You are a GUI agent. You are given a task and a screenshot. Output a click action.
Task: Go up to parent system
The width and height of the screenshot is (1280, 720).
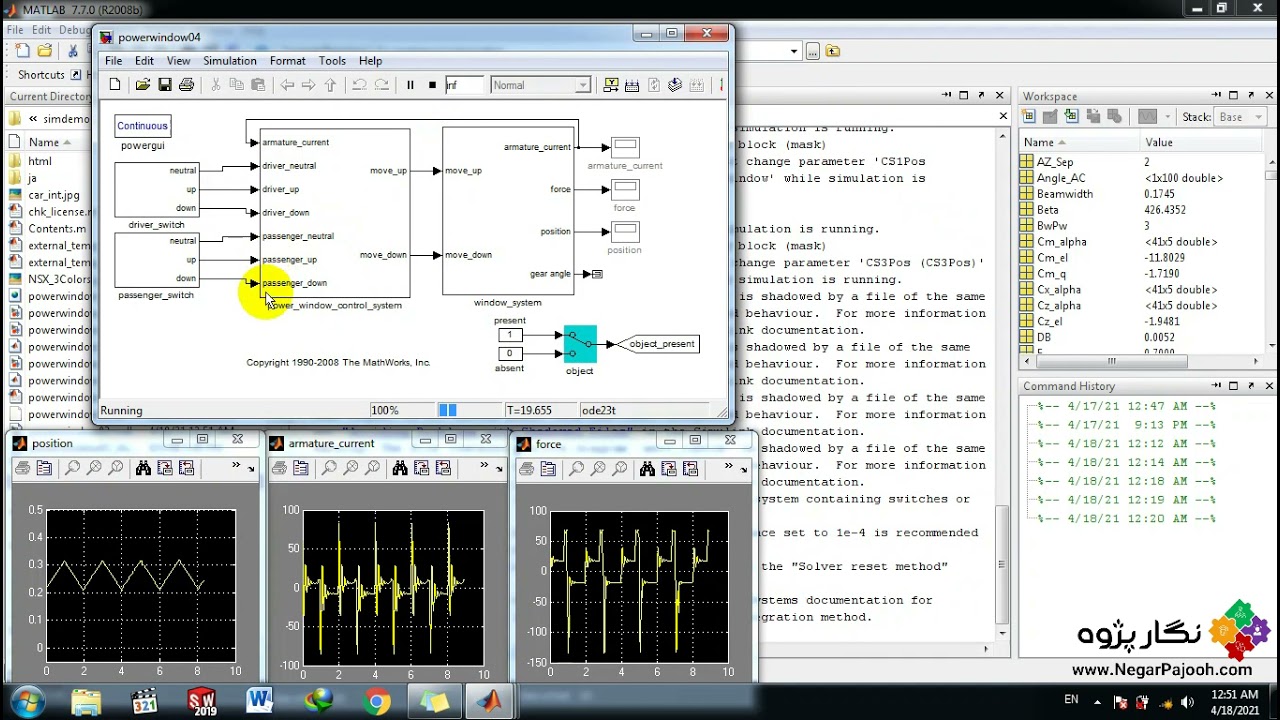click(330, 85)
